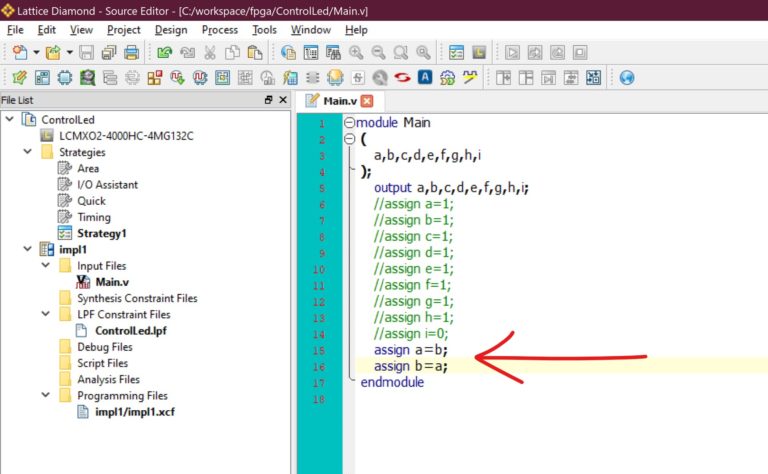
Task: Click the Zoom Out magnifier icon
Action: pos(378,52)
